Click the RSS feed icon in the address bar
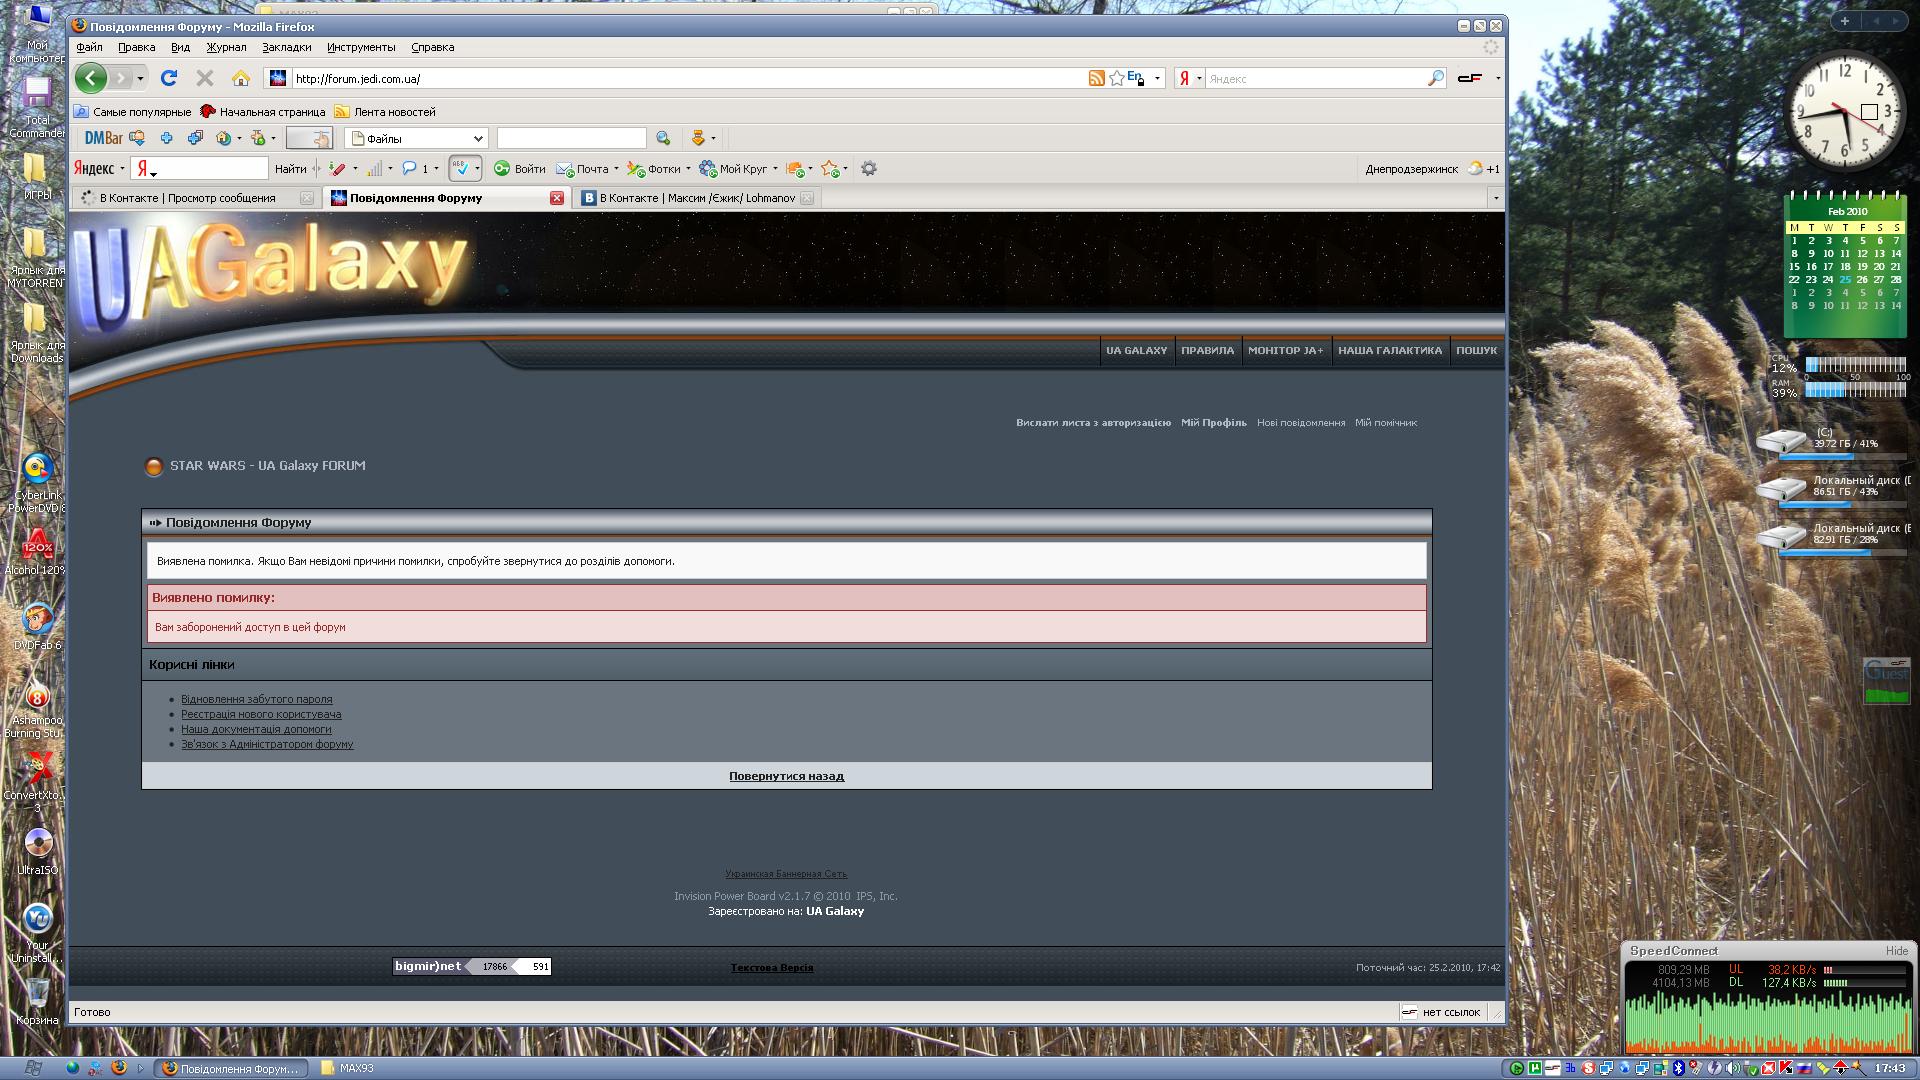This screenshot has width=1920, height=1080. 1096,78
